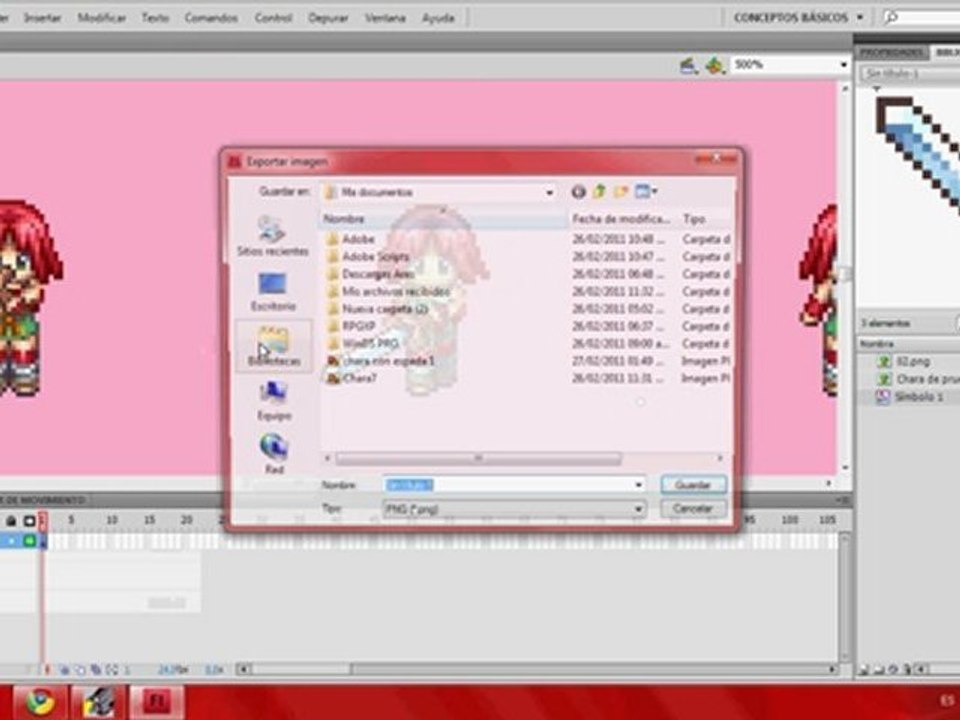
Task: Click the lock all layers icon
Action: click(x=12, y=520)
